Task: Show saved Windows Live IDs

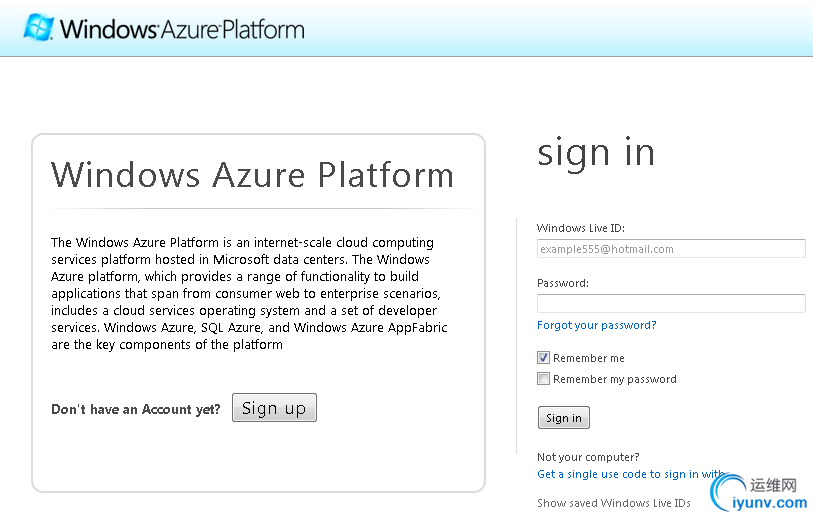Action: (x=613, y=503)
